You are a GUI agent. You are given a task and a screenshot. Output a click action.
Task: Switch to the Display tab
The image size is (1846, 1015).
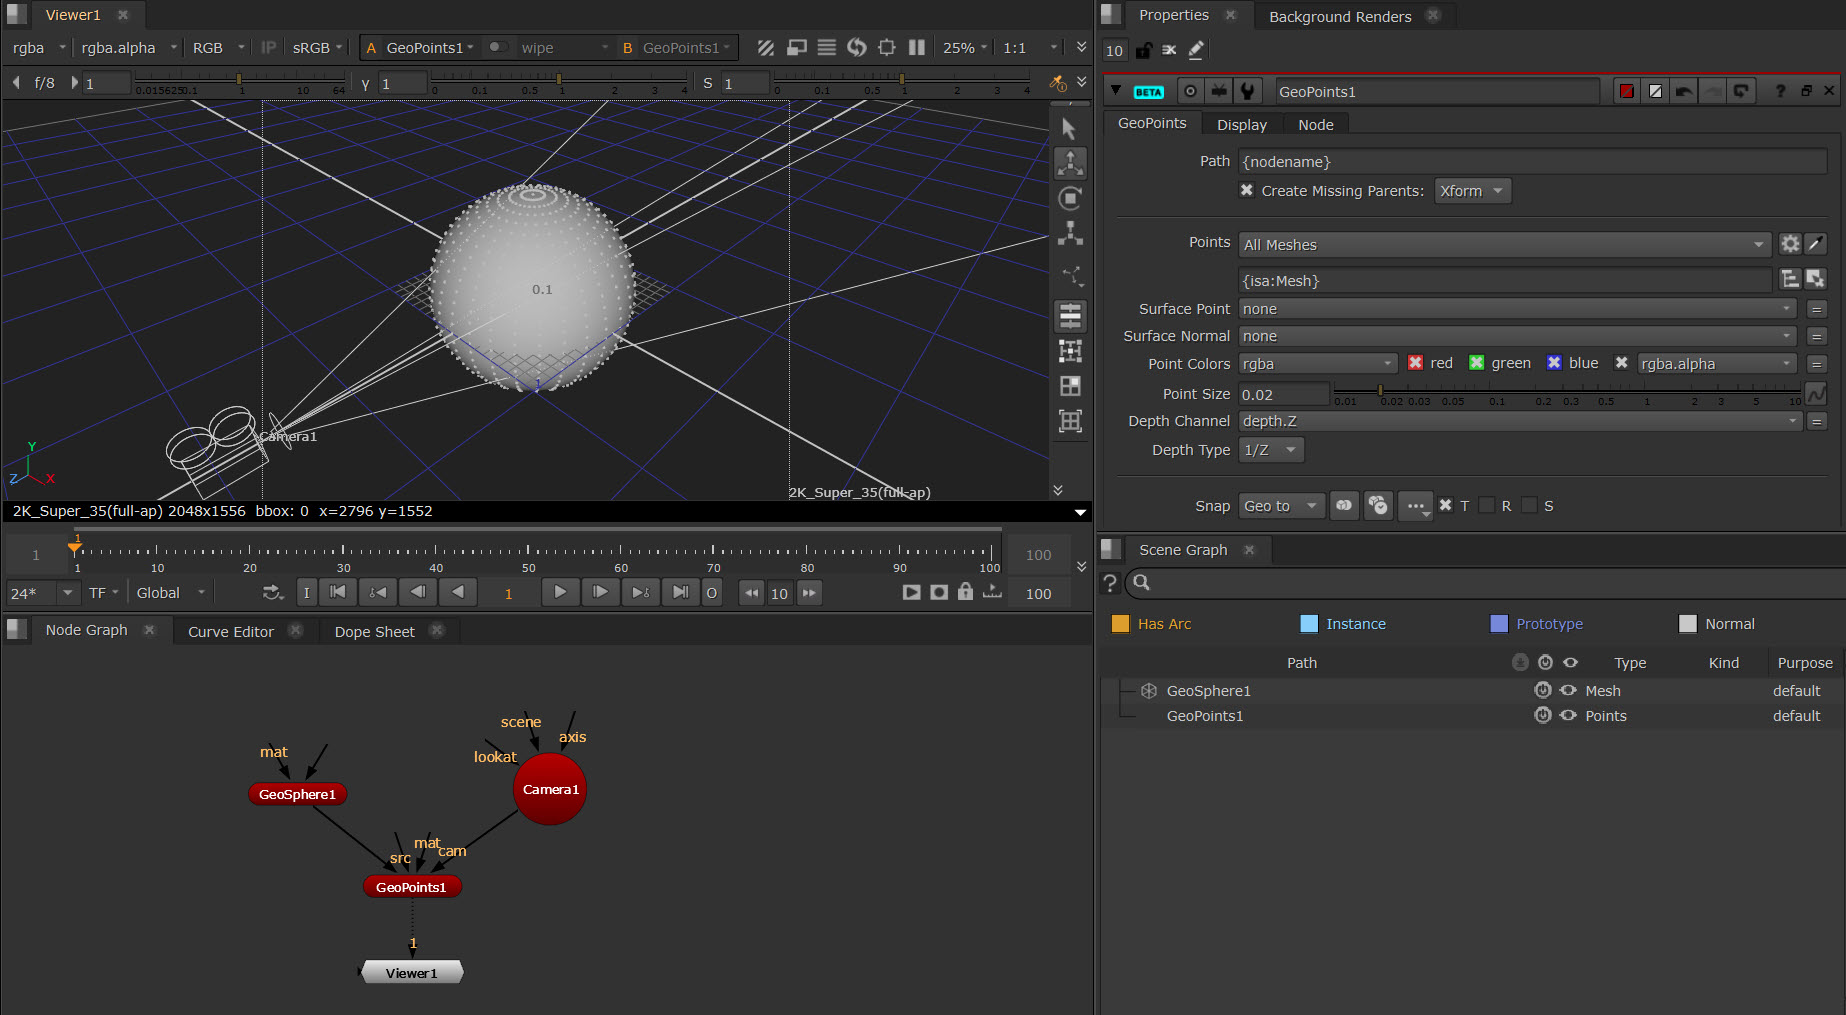click(x=1241, y=125)
